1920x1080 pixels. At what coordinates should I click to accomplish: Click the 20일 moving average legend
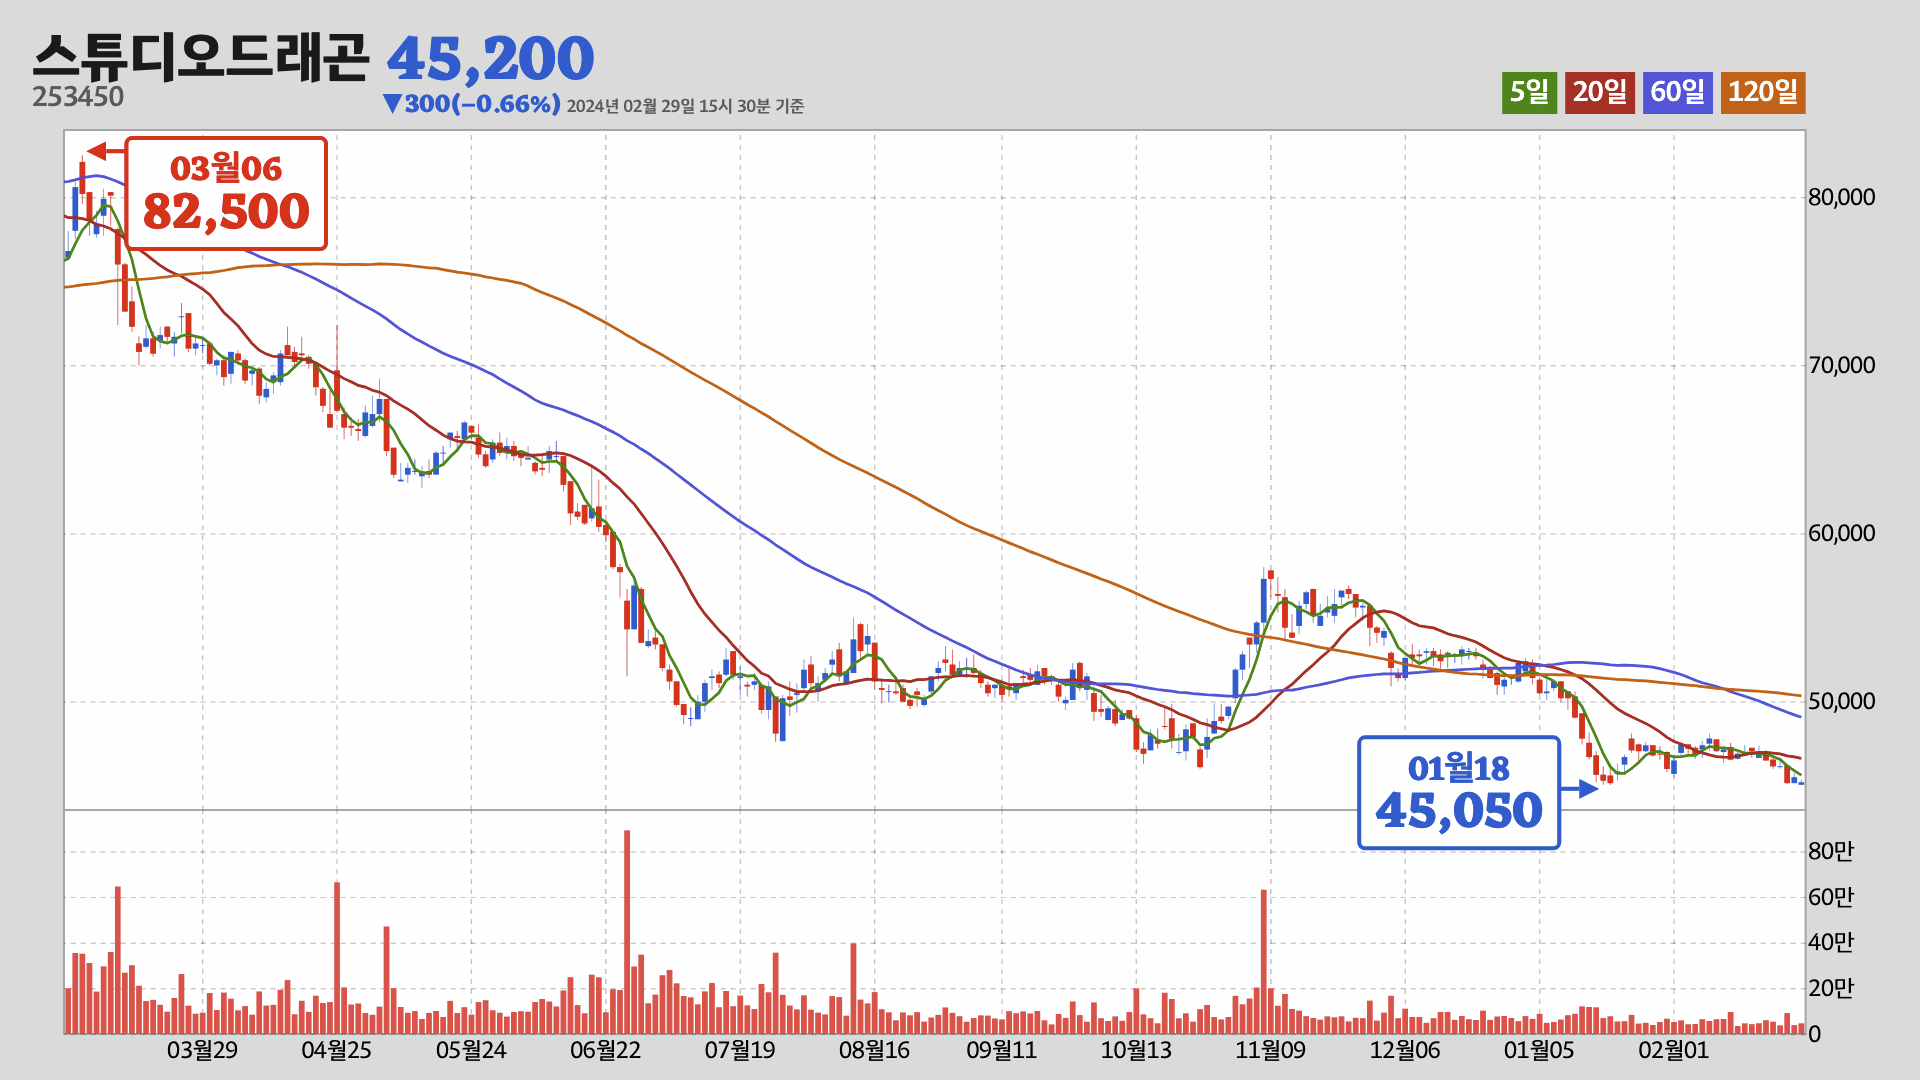coord(1599,92)
